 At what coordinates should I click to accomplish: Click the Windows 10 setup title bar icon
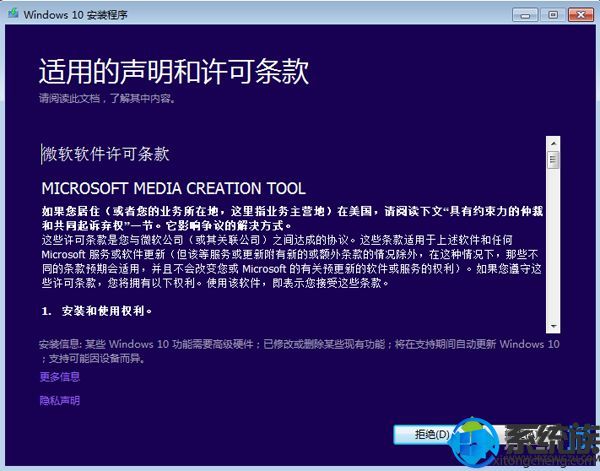tap(13, 13)
